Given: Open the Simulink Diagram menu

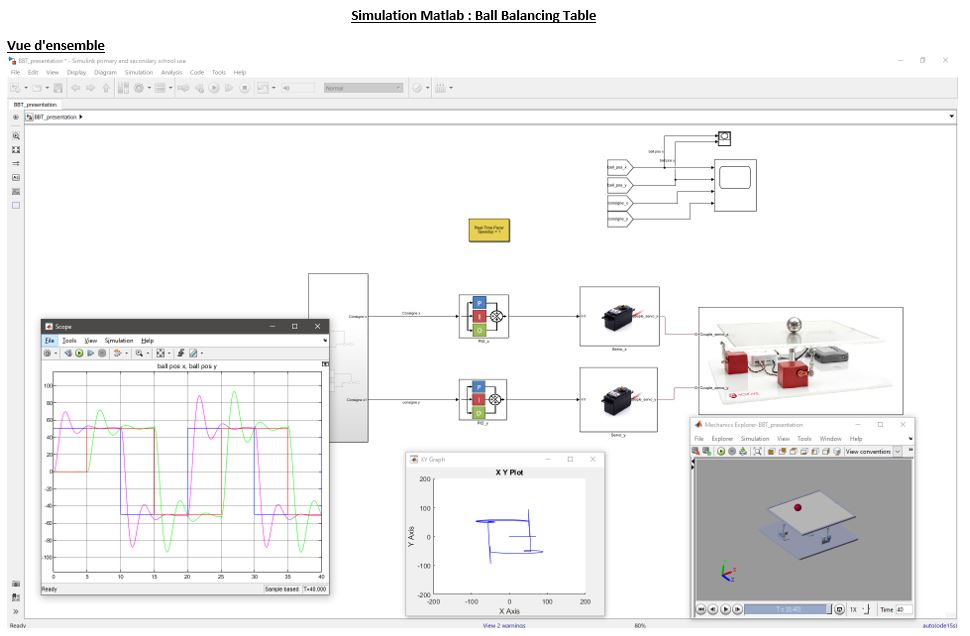Looking at the screenshot, I should click(105, 72).
